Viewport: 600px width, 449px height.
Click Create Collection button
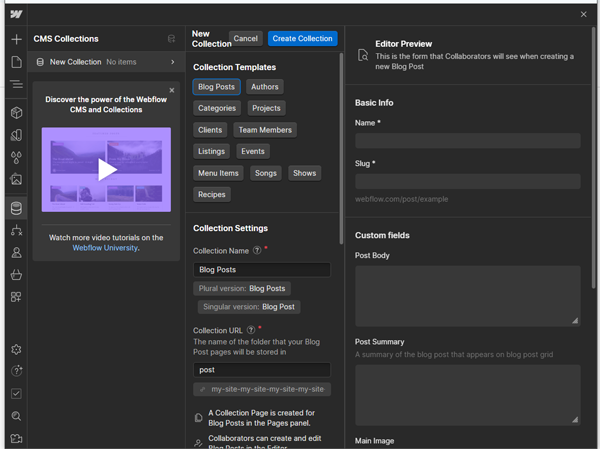point(303,39)
